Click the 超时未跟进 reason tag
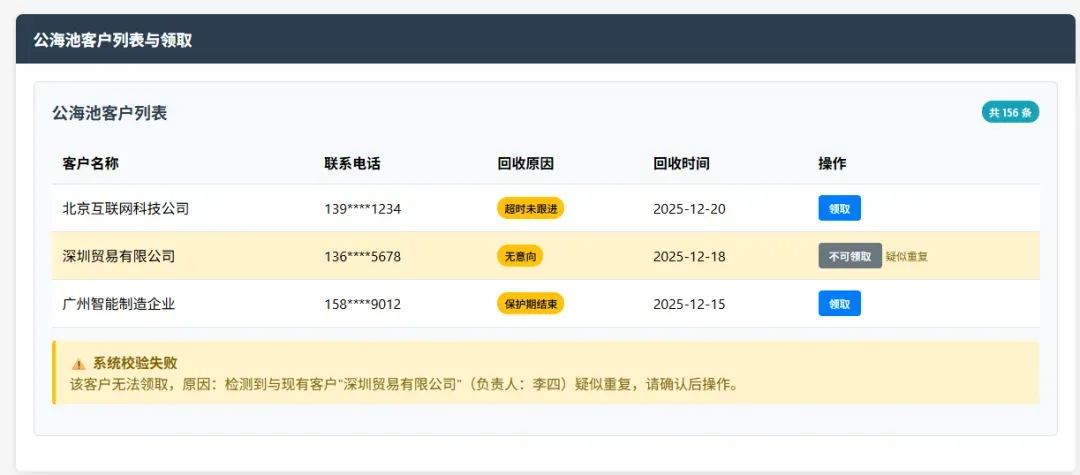Screen dimensions: 1080x475 click(x=530, y=208)
